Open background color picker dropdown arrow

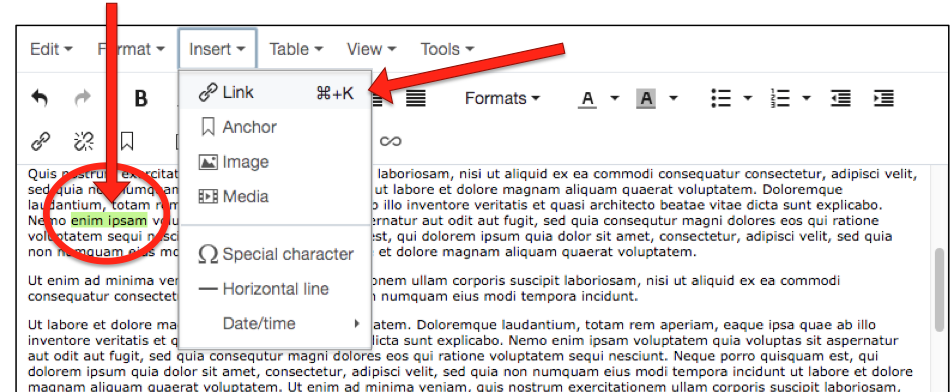(673, 98)
